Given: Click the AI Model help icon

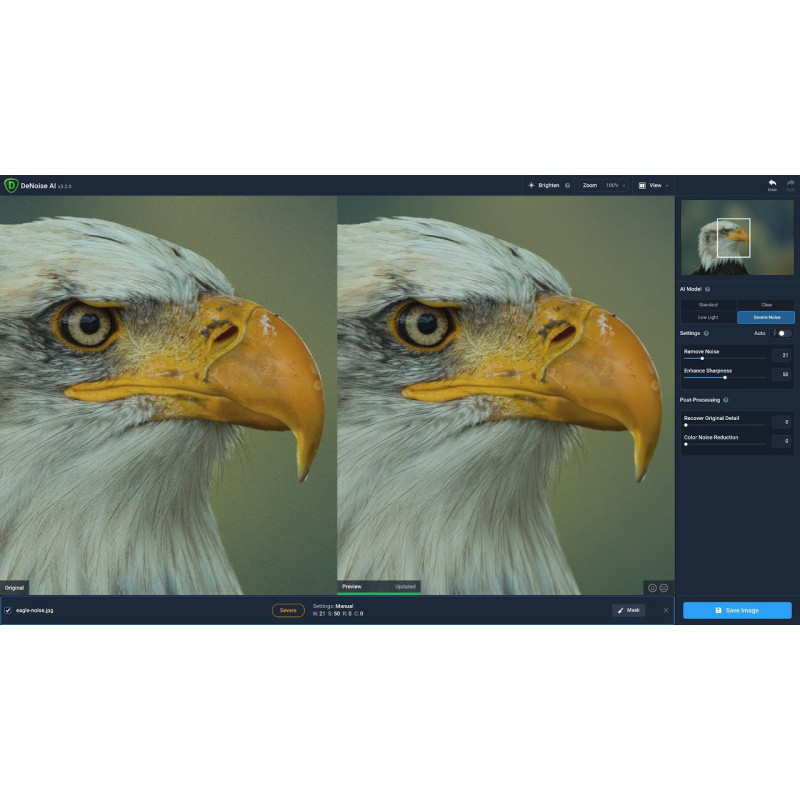Looking at the screenshot, I should coord(708,289).
